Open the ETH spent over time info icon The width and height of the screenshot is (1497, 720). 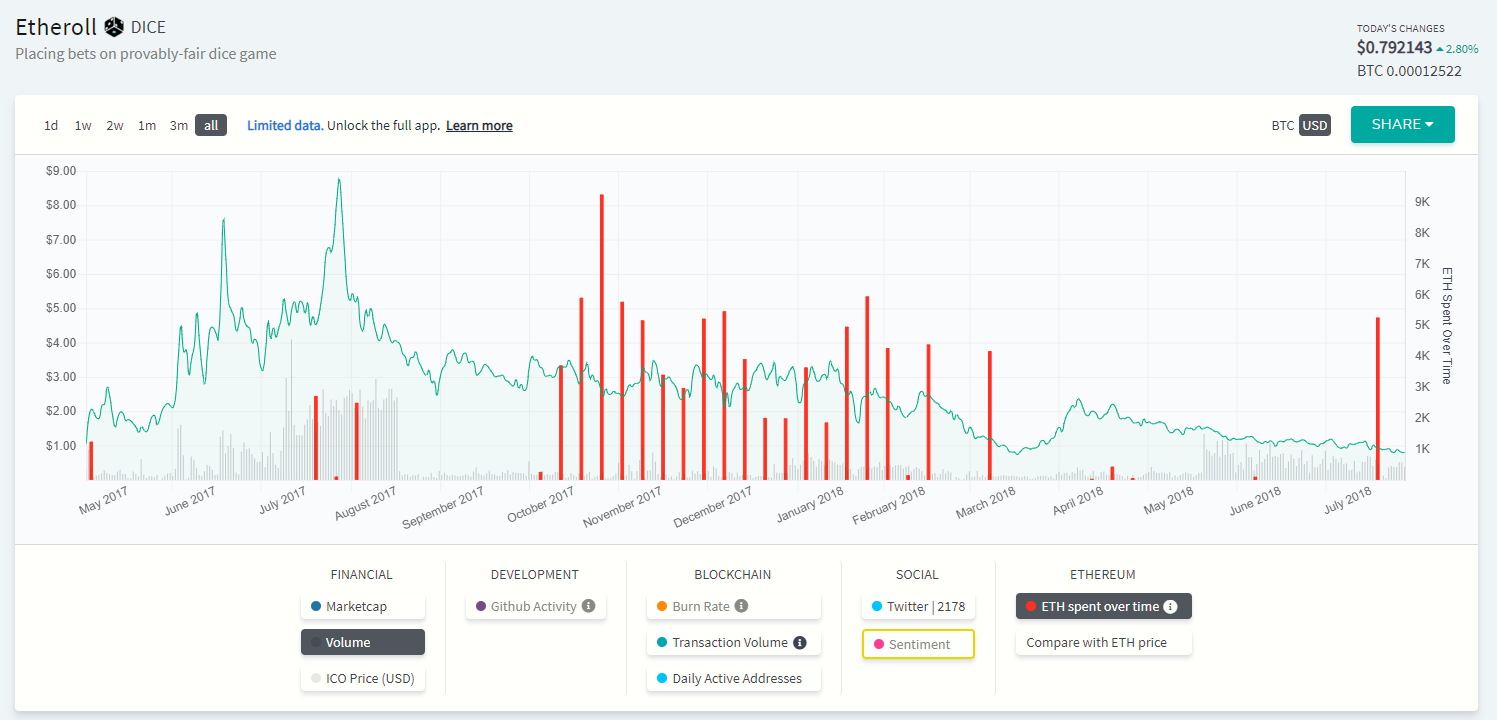[x=1171, y=606]
